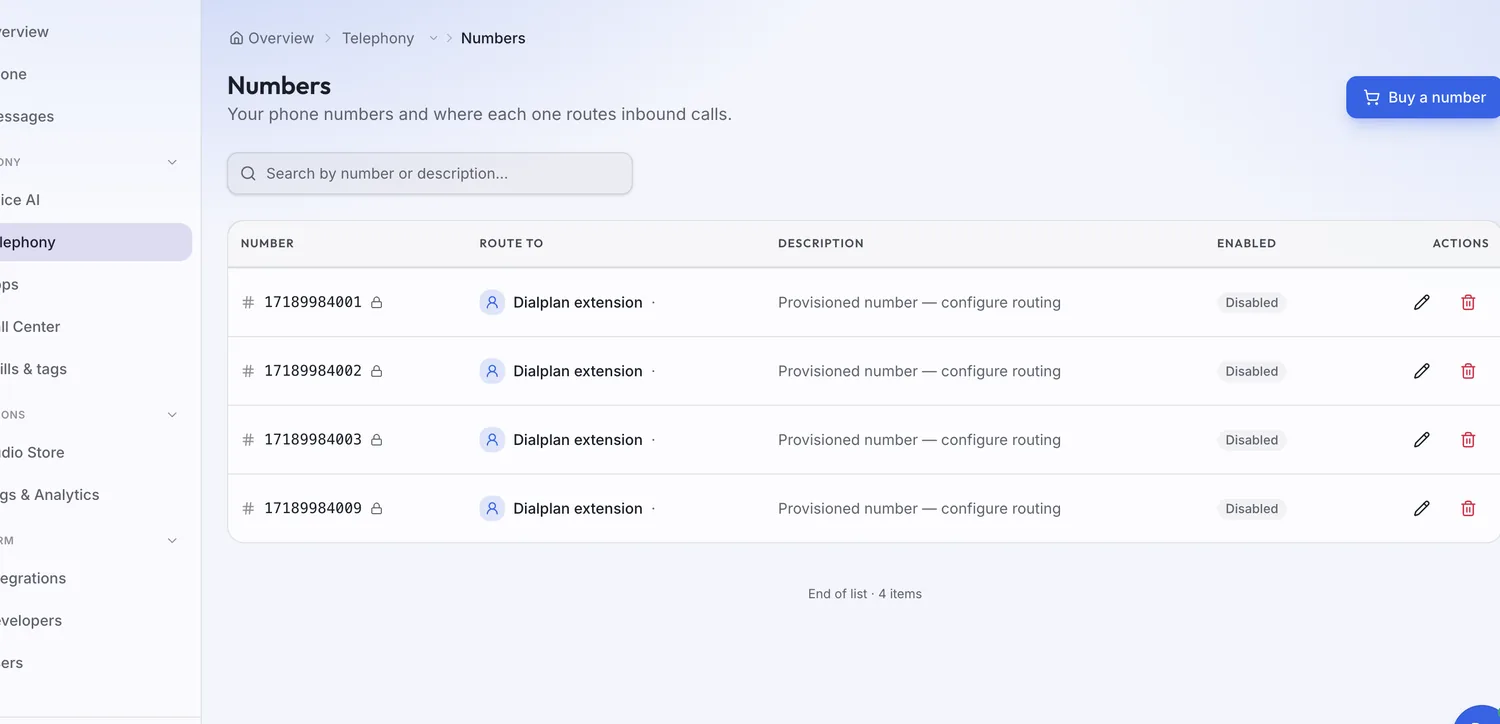
Task: Click Disabled badge for 17189984003
Action: pos(1252,439)
